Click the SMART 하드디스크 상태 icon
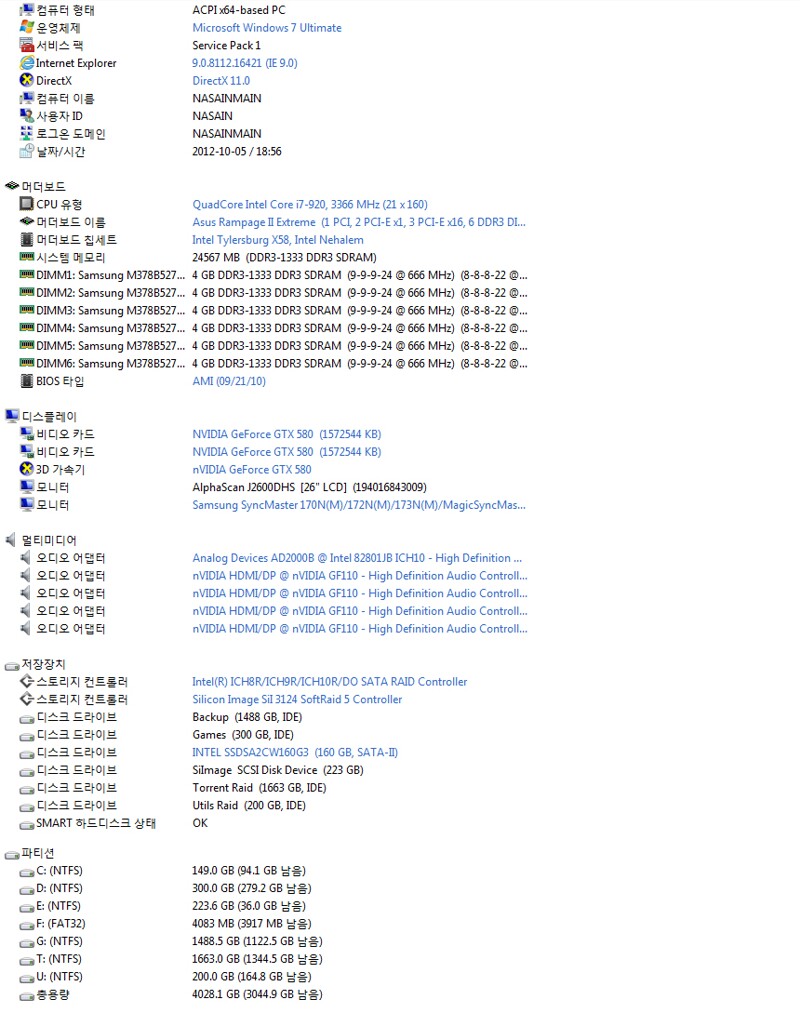This screenshot has width=800, height=1013. click(x=26, y=824)
